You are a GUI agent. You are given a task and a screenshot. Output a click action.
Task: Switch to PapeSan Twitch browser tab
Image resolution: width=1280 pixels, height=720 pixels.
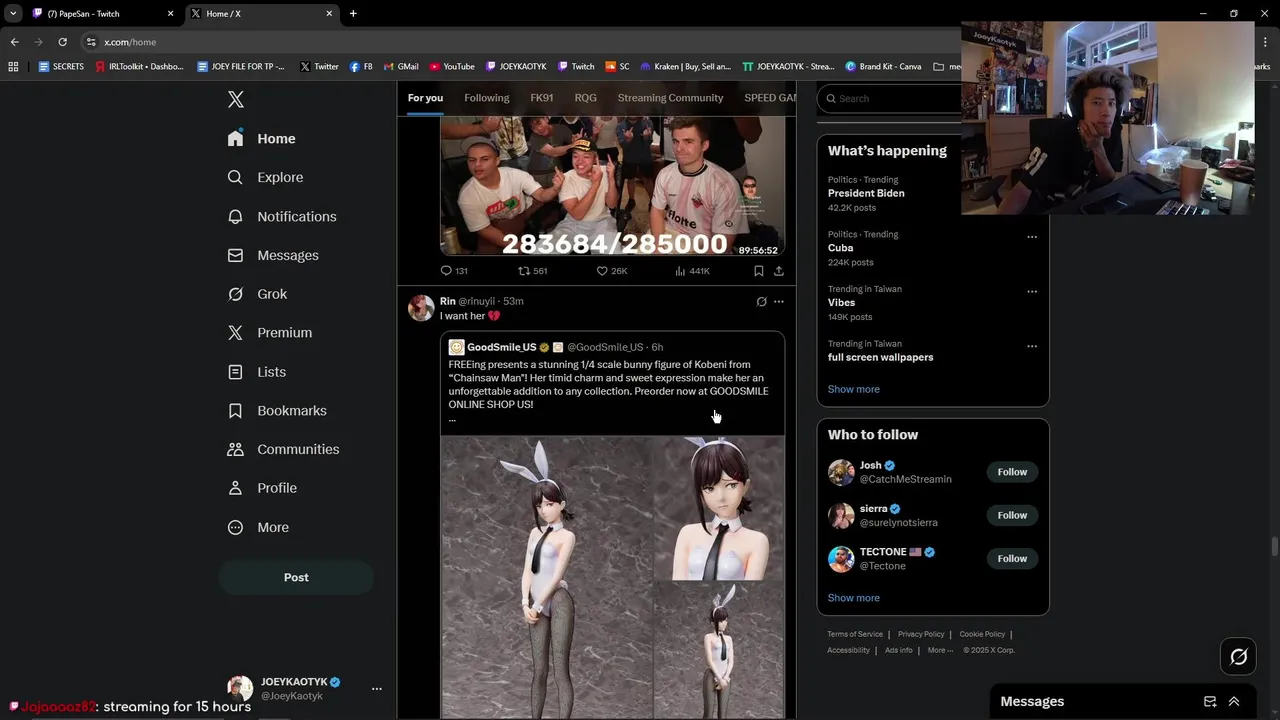103,14
